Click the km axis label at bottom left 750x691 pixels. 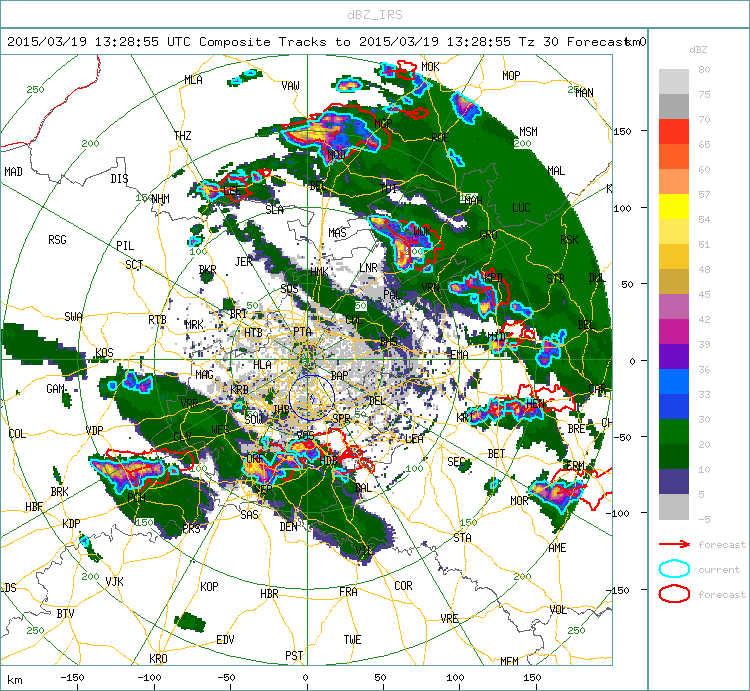click(15, 680)
